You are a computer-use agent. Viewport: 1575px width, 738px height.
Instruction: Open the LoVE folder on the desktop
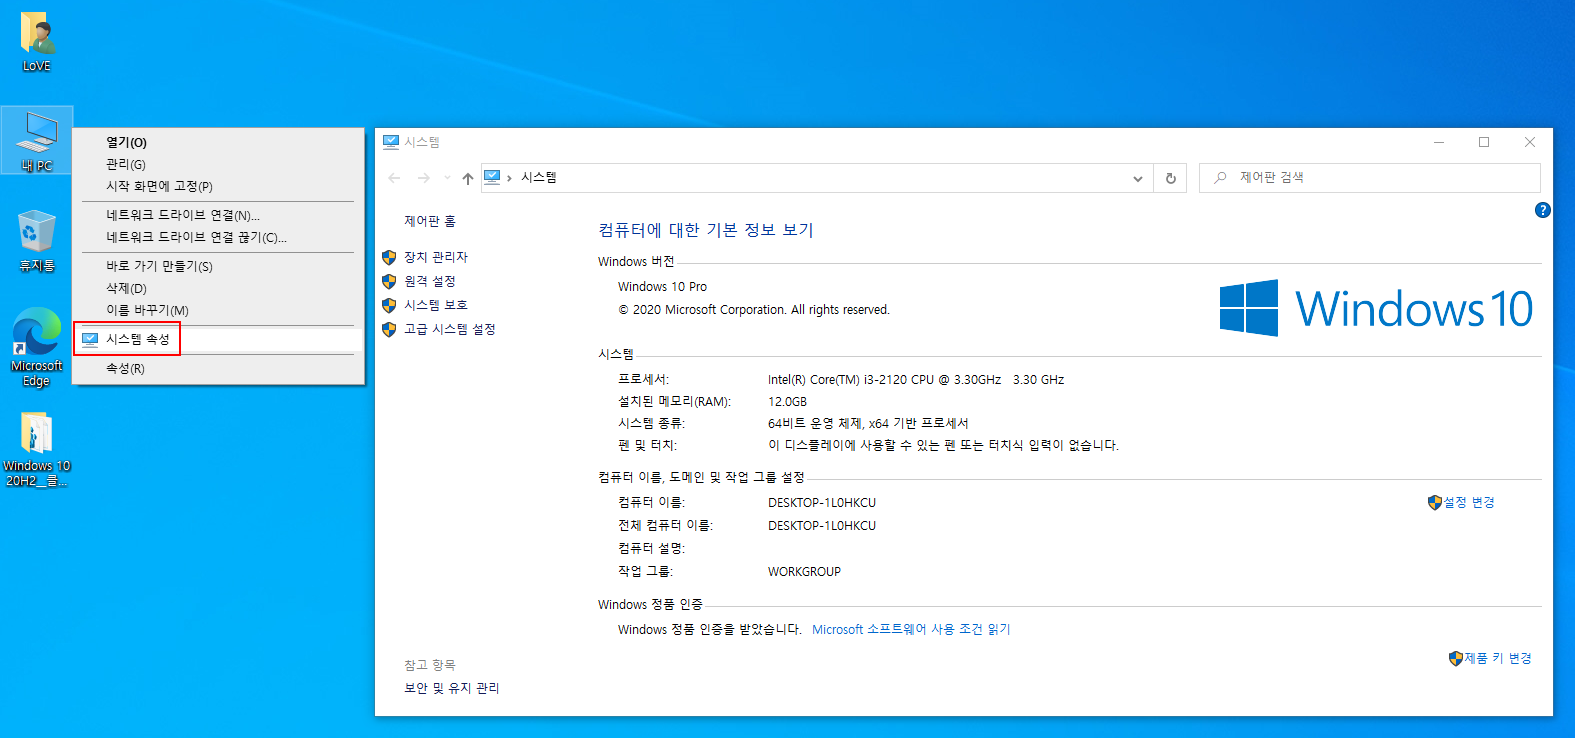[x=37, y=42]
